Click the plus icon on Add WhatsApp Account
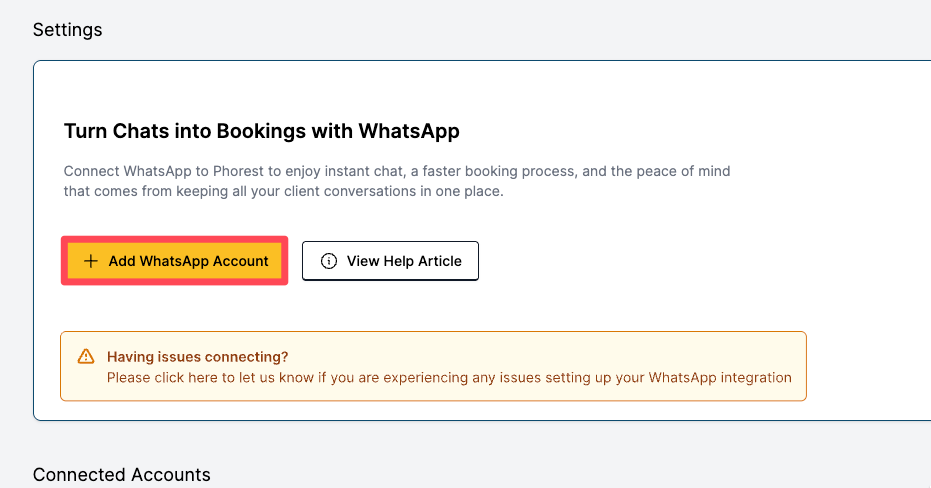 (x=91, y=261)
